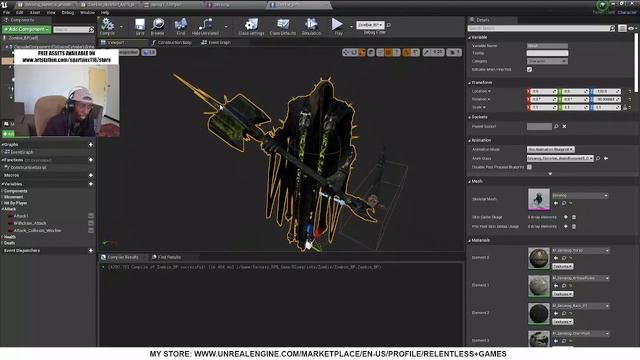Select scale gizmo mode in viewport
Screen dimensions: 640x360
click(x=362, y=52)
